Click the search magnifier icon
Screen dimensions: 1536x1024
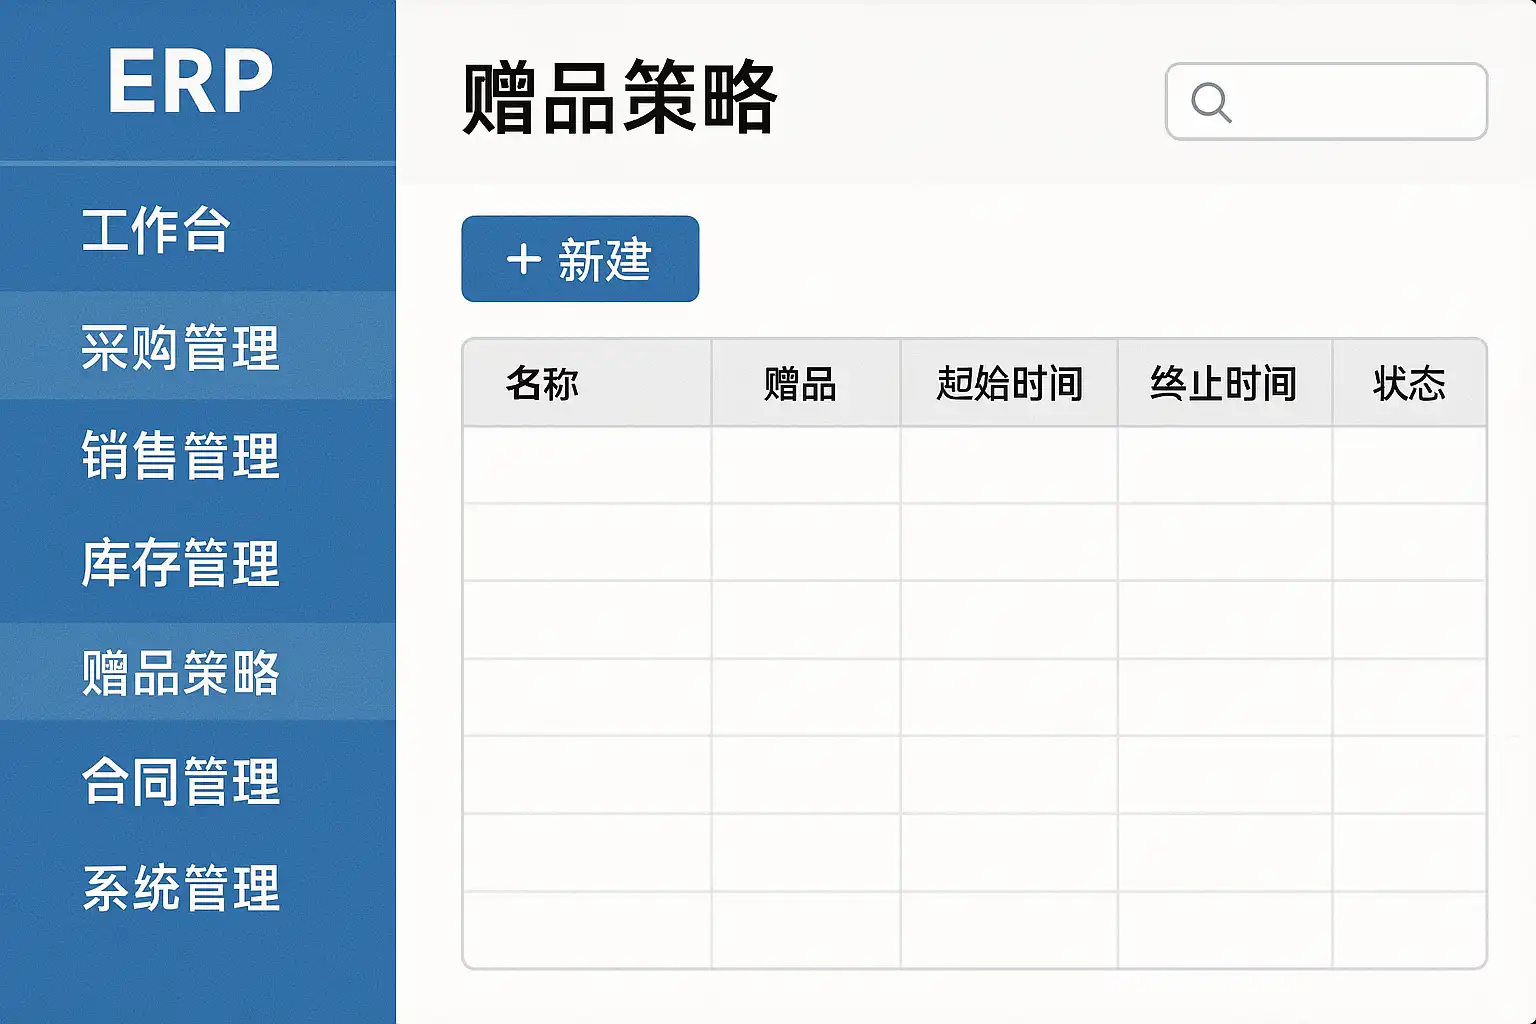1211,102
